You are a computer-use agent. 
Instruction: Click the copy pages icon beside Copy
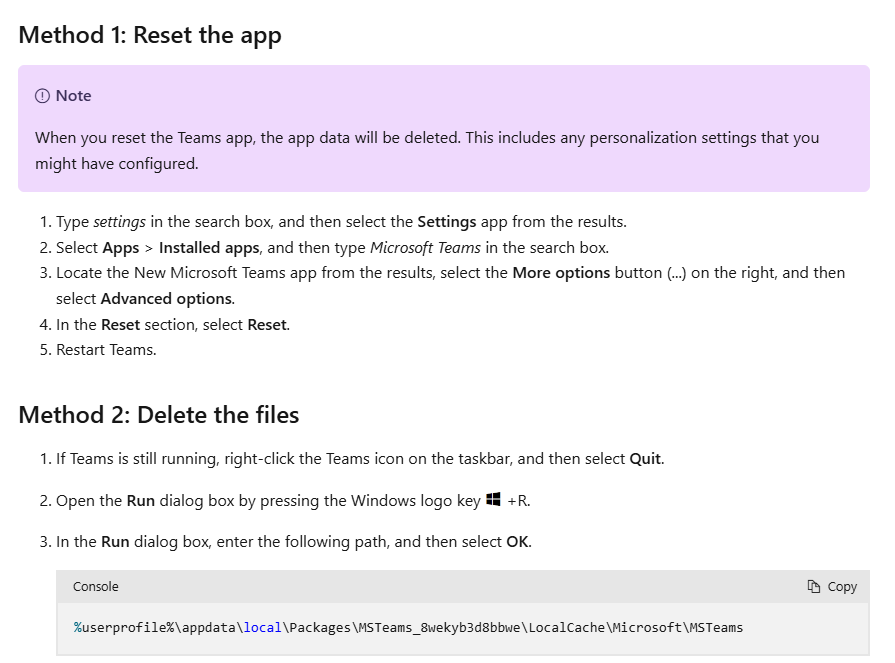(x=813, y=587)
